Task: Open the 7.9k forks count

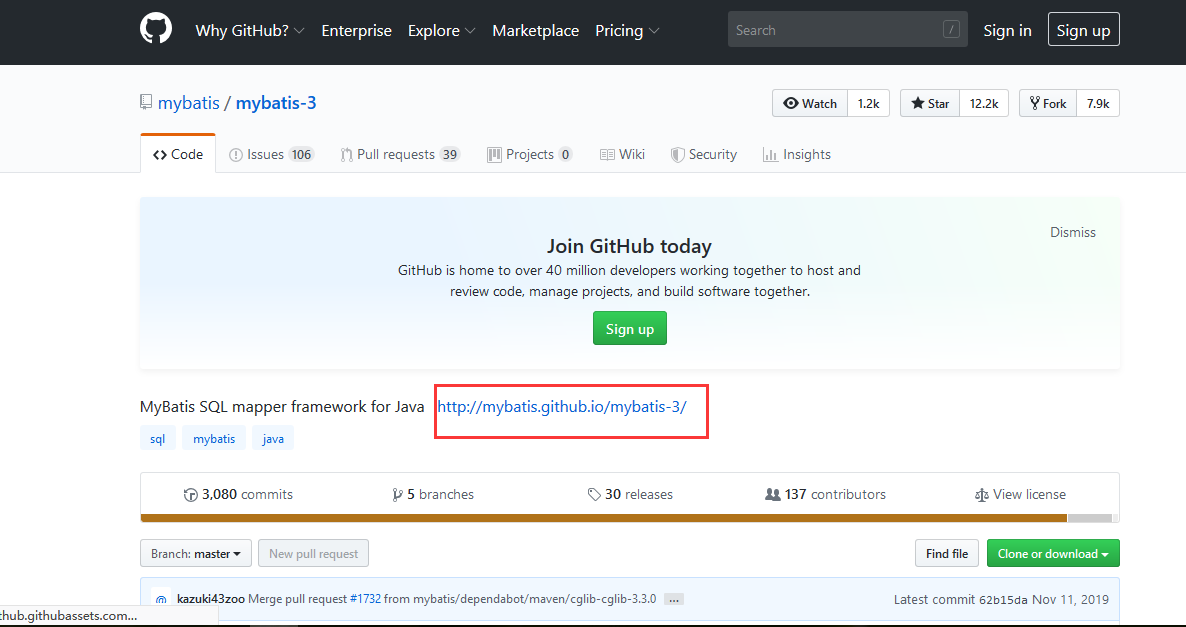Action: point(1098,104)
